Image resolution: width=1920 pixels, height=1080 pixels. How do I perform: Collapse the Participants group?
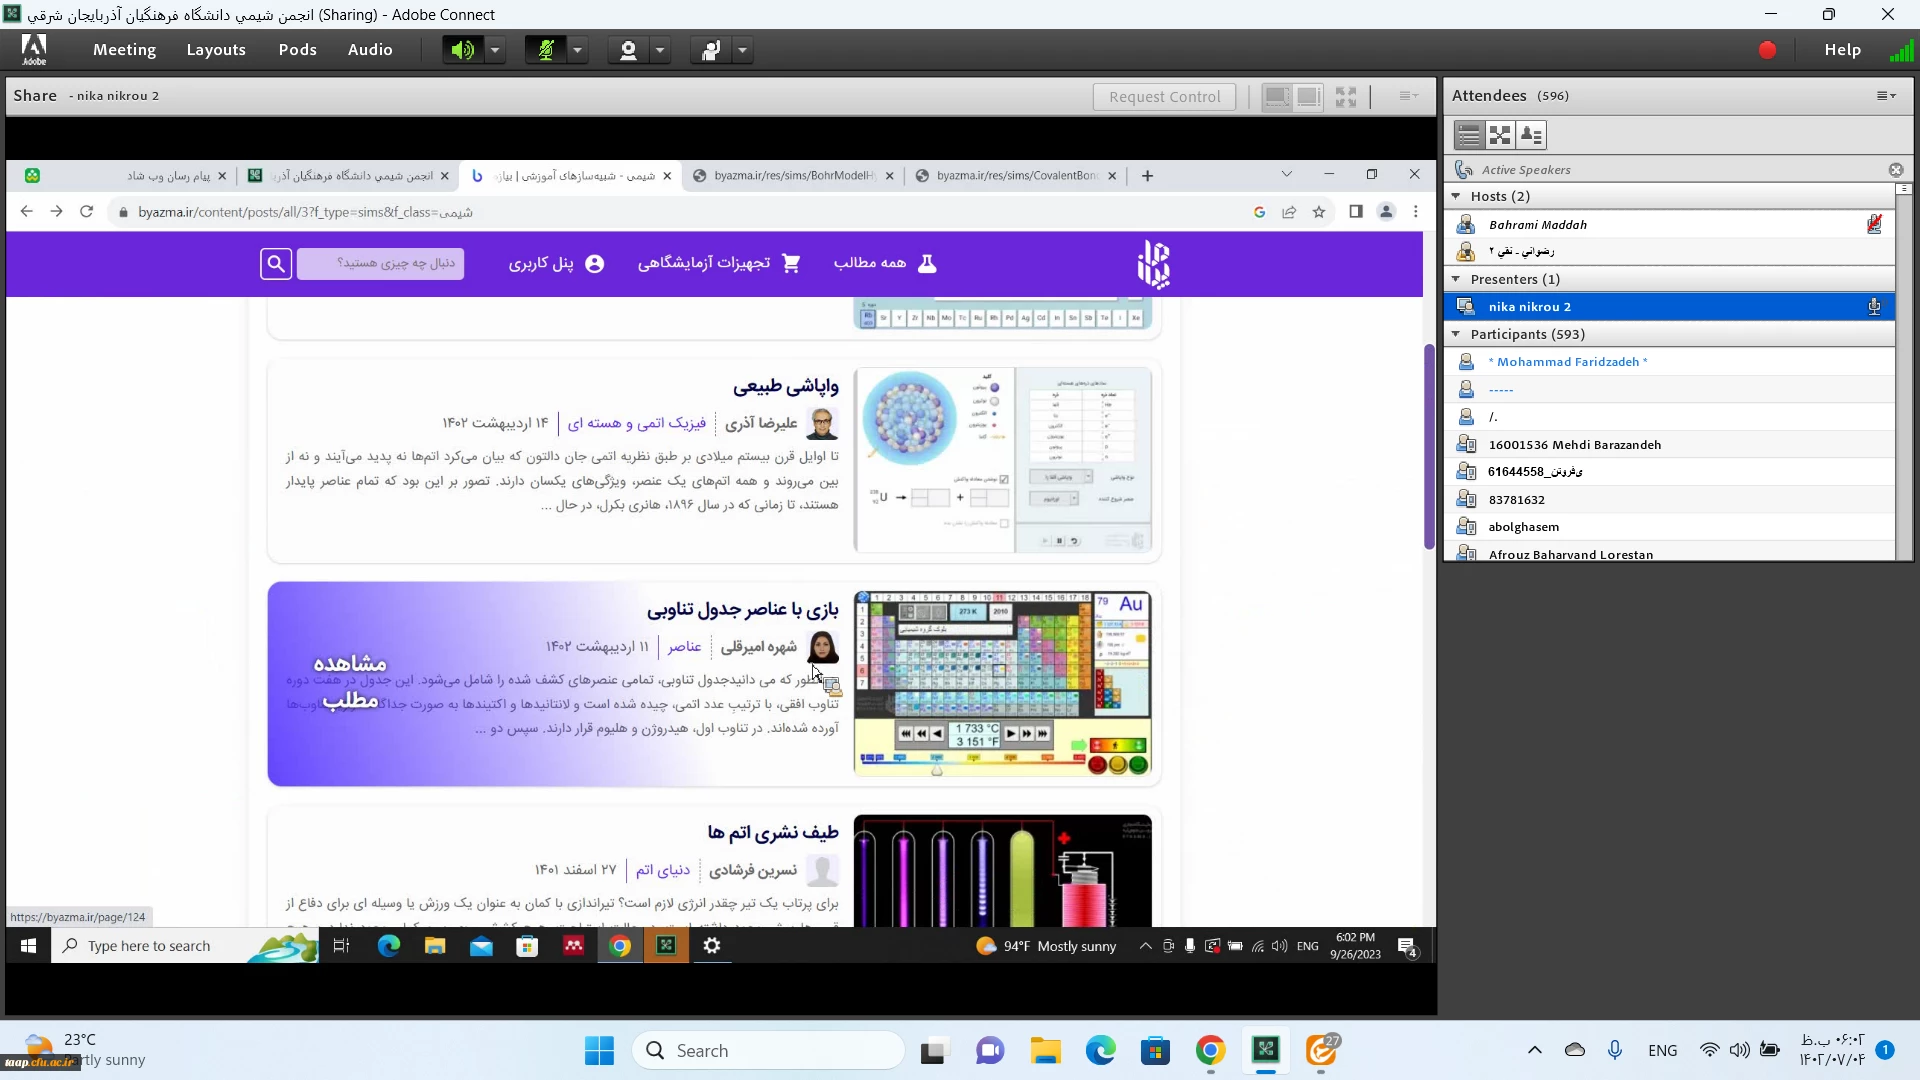click(x=1456, y=334)
